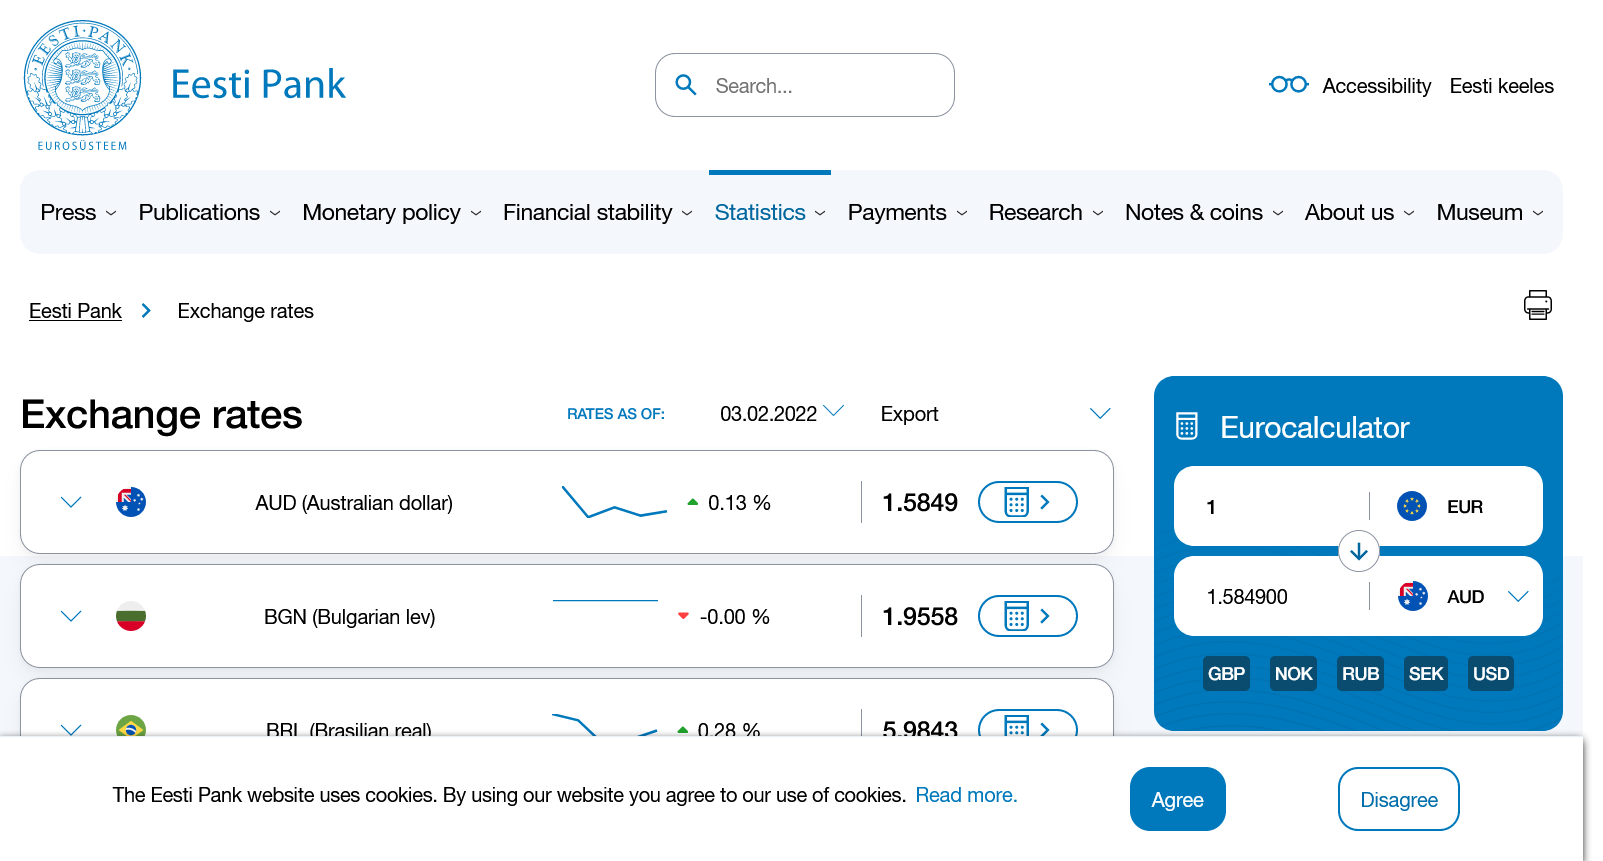
Task: Open the Export dropdown
Action: tap(994, 414)
